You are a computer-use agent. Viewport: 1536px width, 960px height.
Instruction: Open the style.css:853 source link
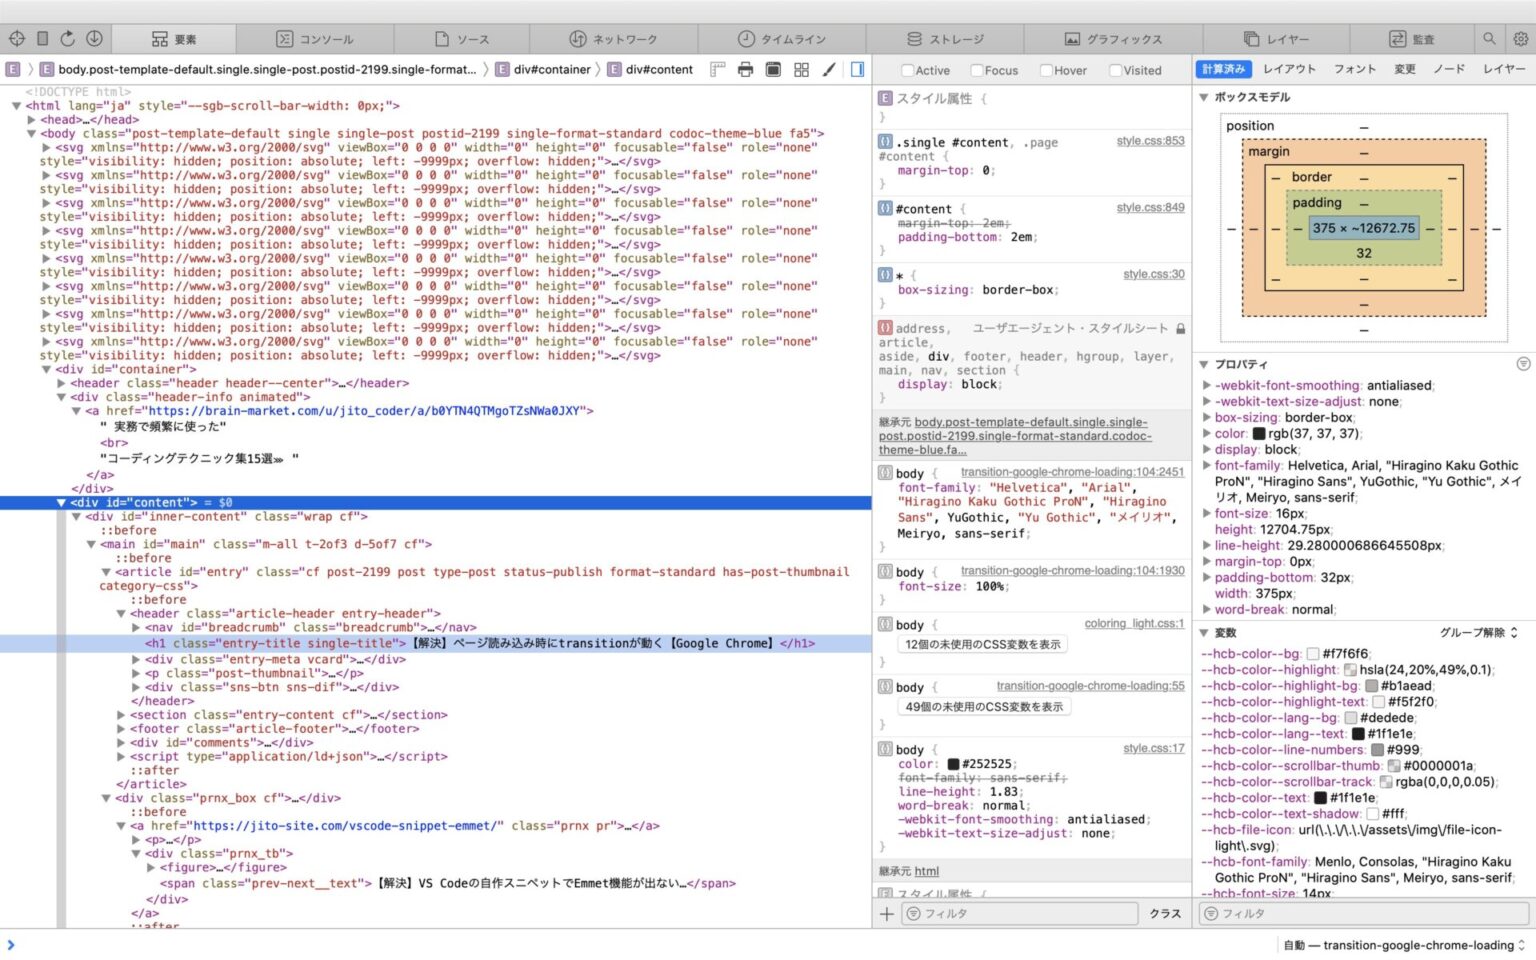1150,141
